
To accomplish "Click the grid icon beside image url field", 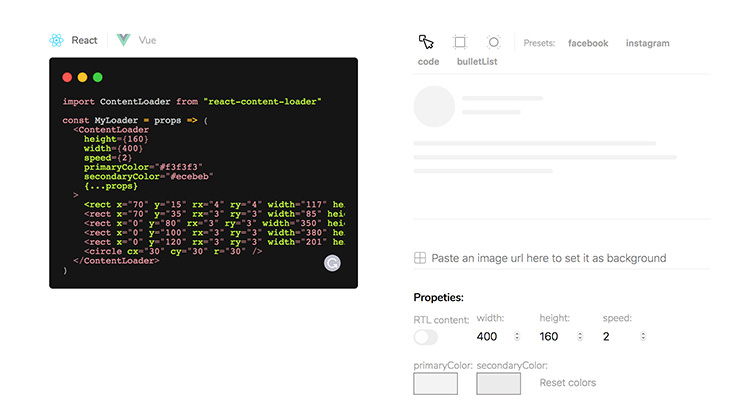I will coord(420,258).
